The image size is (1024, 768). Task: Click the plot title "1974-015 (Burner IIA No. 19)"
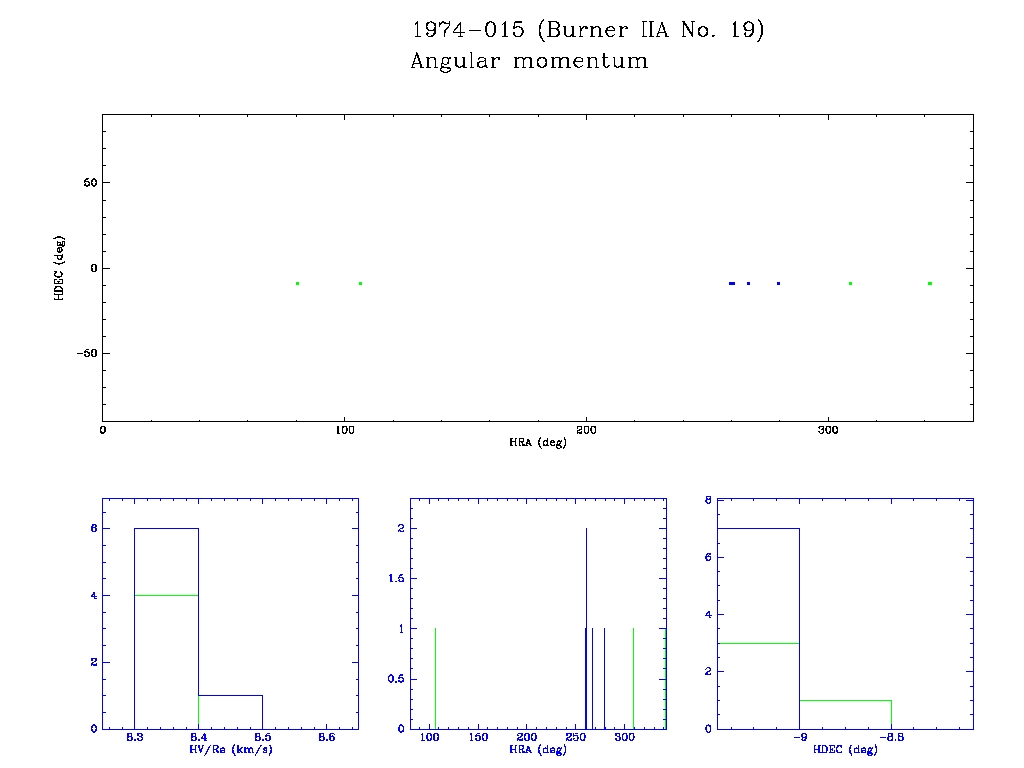[588, 30]
